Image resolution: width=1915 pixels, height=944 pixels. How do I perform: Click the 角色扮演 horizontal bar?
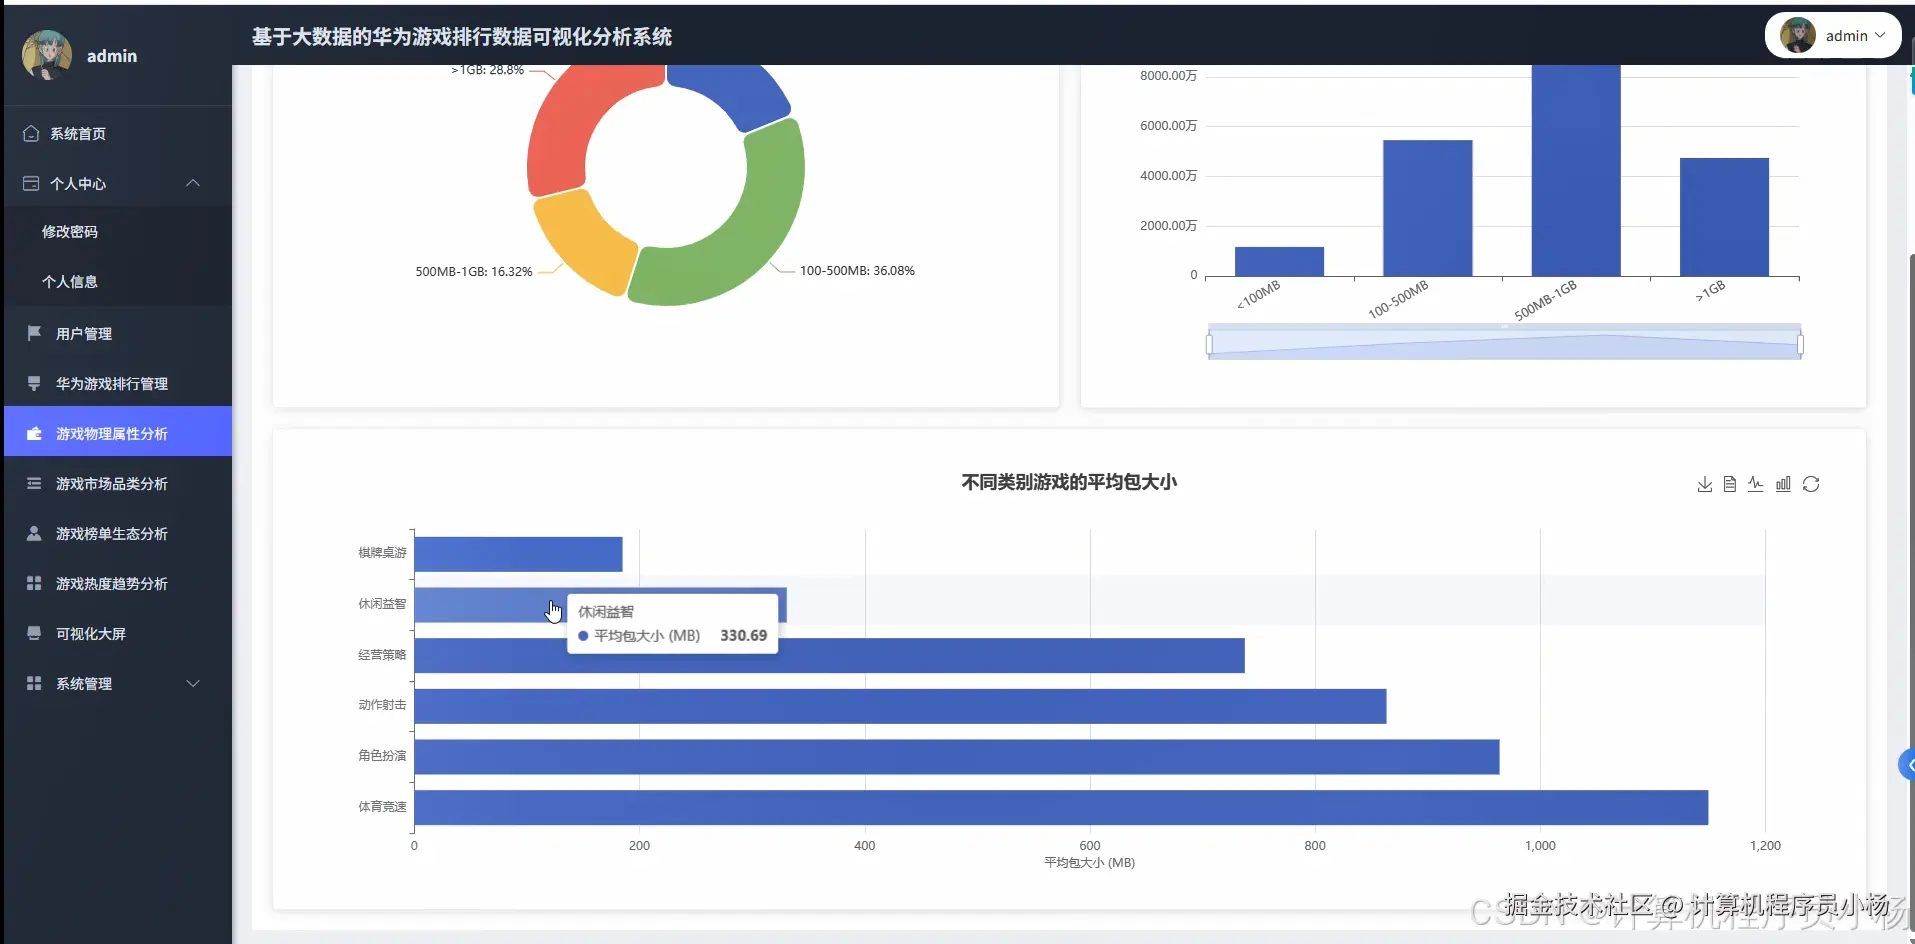coord(957,757)
